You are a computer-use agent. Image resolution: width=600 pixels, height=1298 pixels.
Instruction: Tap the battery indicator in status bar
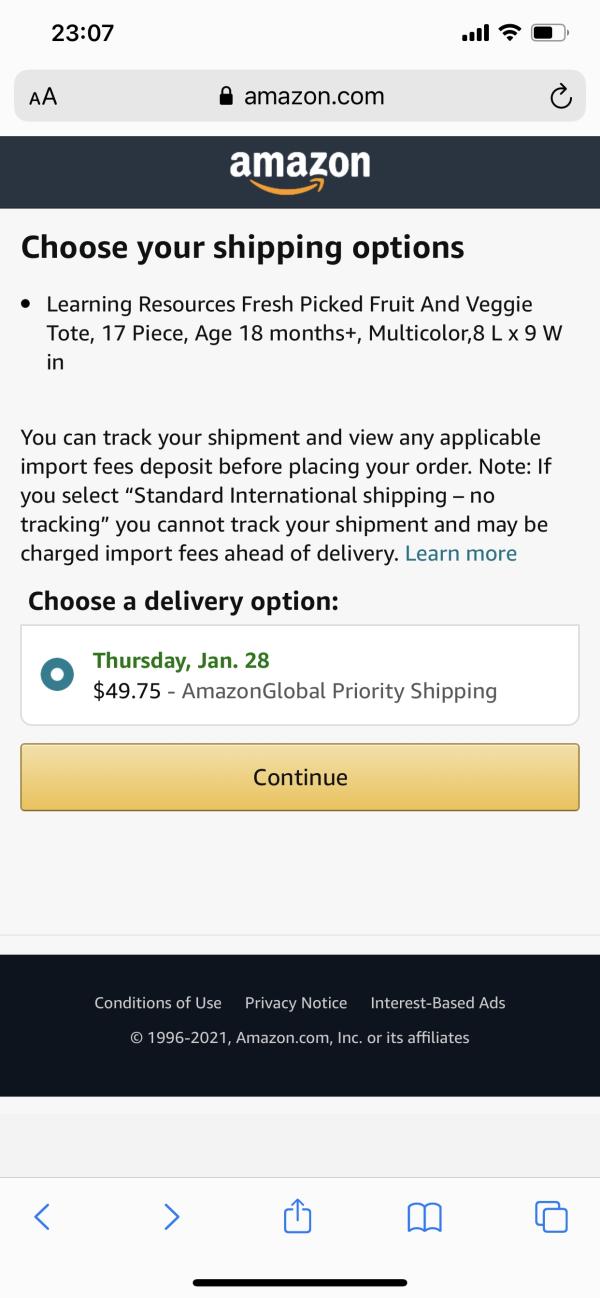[549, 33]
